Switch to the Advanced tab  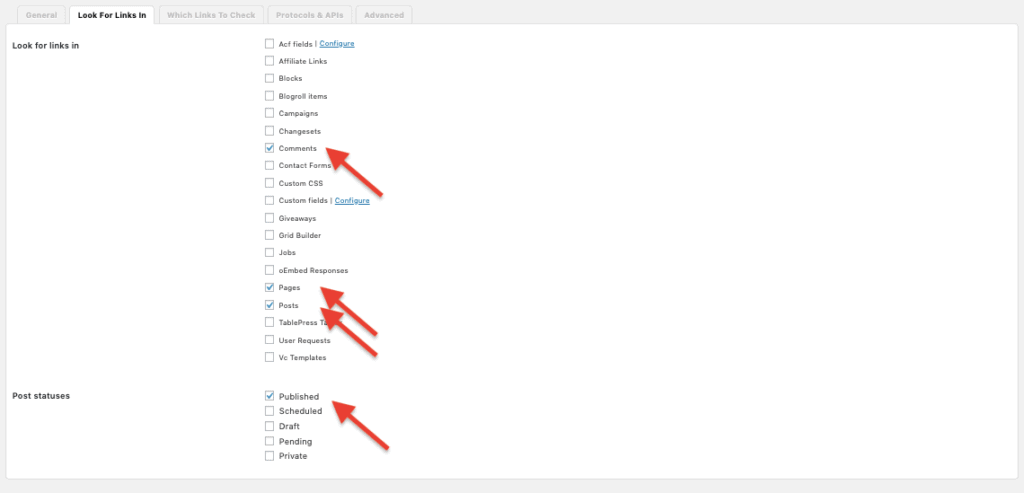(x=383, y=15)
